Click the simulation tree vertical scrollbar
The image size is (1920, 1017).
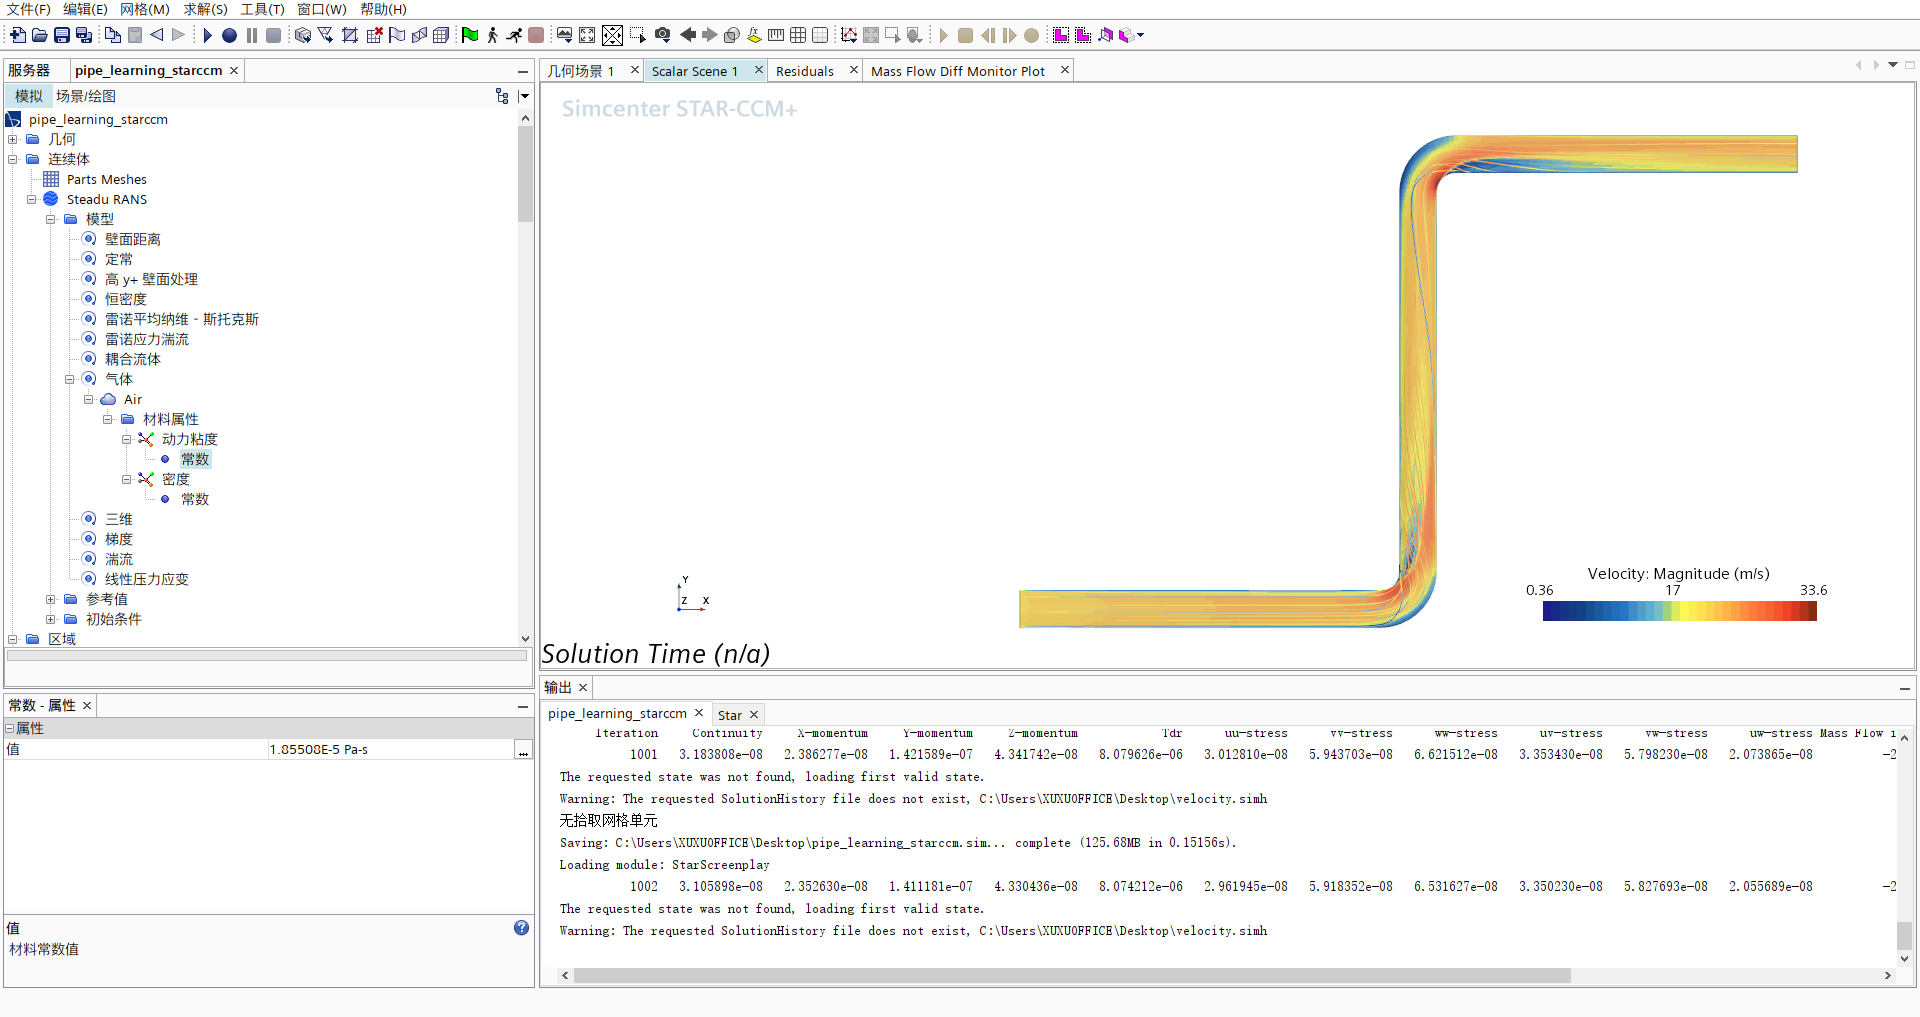coord(525,174)
